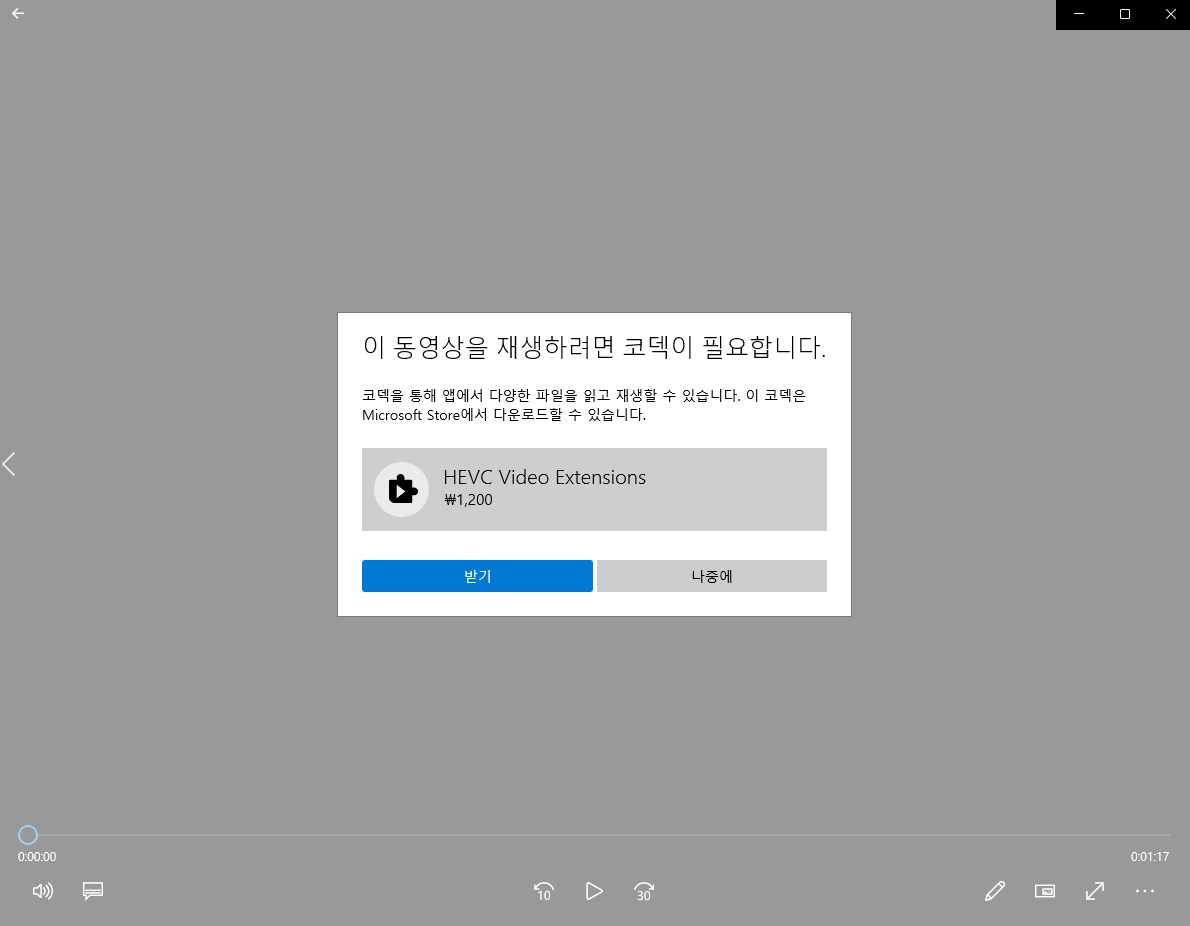Click the HEVC codec puzzle icon
The image size is (1190, 926).
click(401, 490)
